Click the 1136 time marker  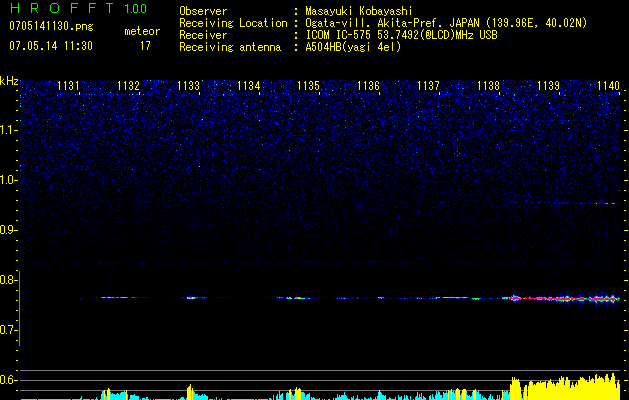pos(368,86)
